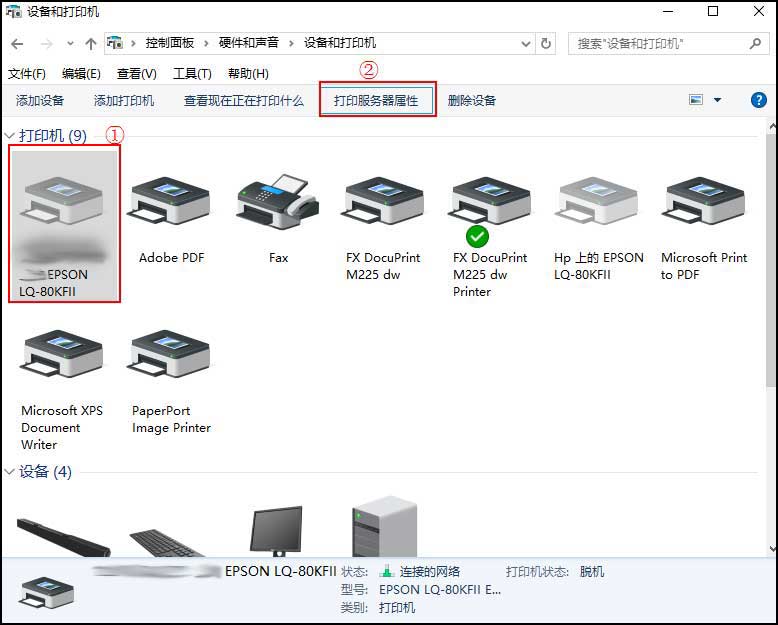Collapse the 打印机 (9) group

click(x=9, y=135)
